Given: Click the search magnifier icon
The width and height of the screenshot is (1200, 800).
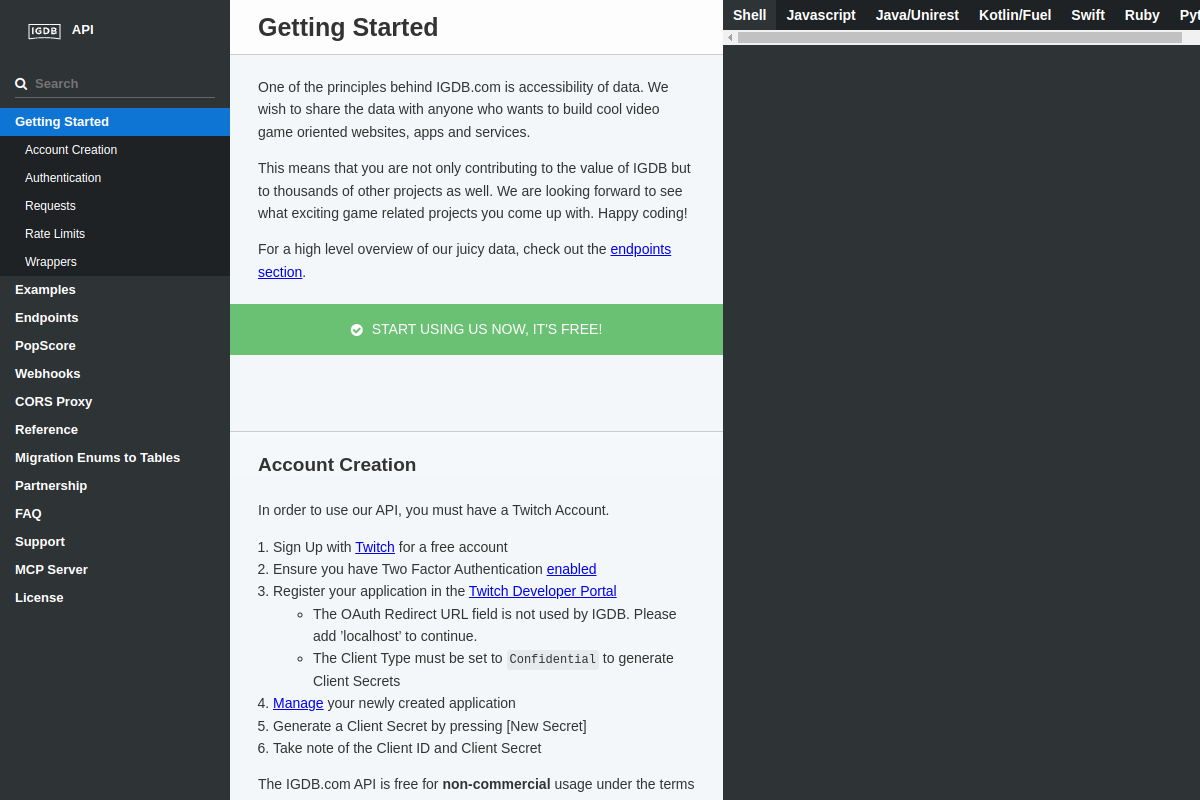Looking at the screenshot, I should pyautogui.click(x=21, y=84).
